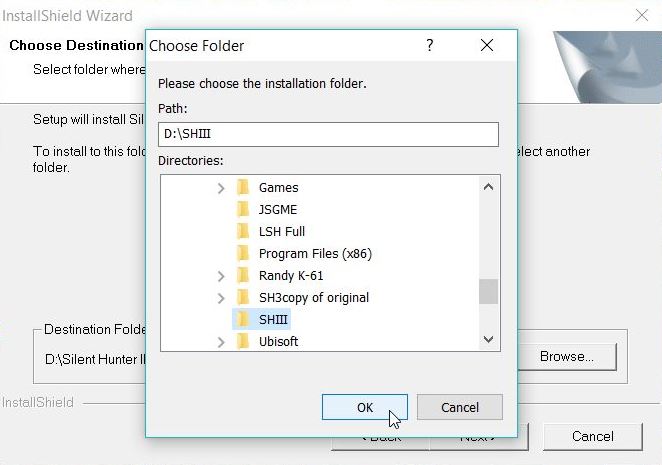Click the Program Files (x86) folder icon

[243, 253]
